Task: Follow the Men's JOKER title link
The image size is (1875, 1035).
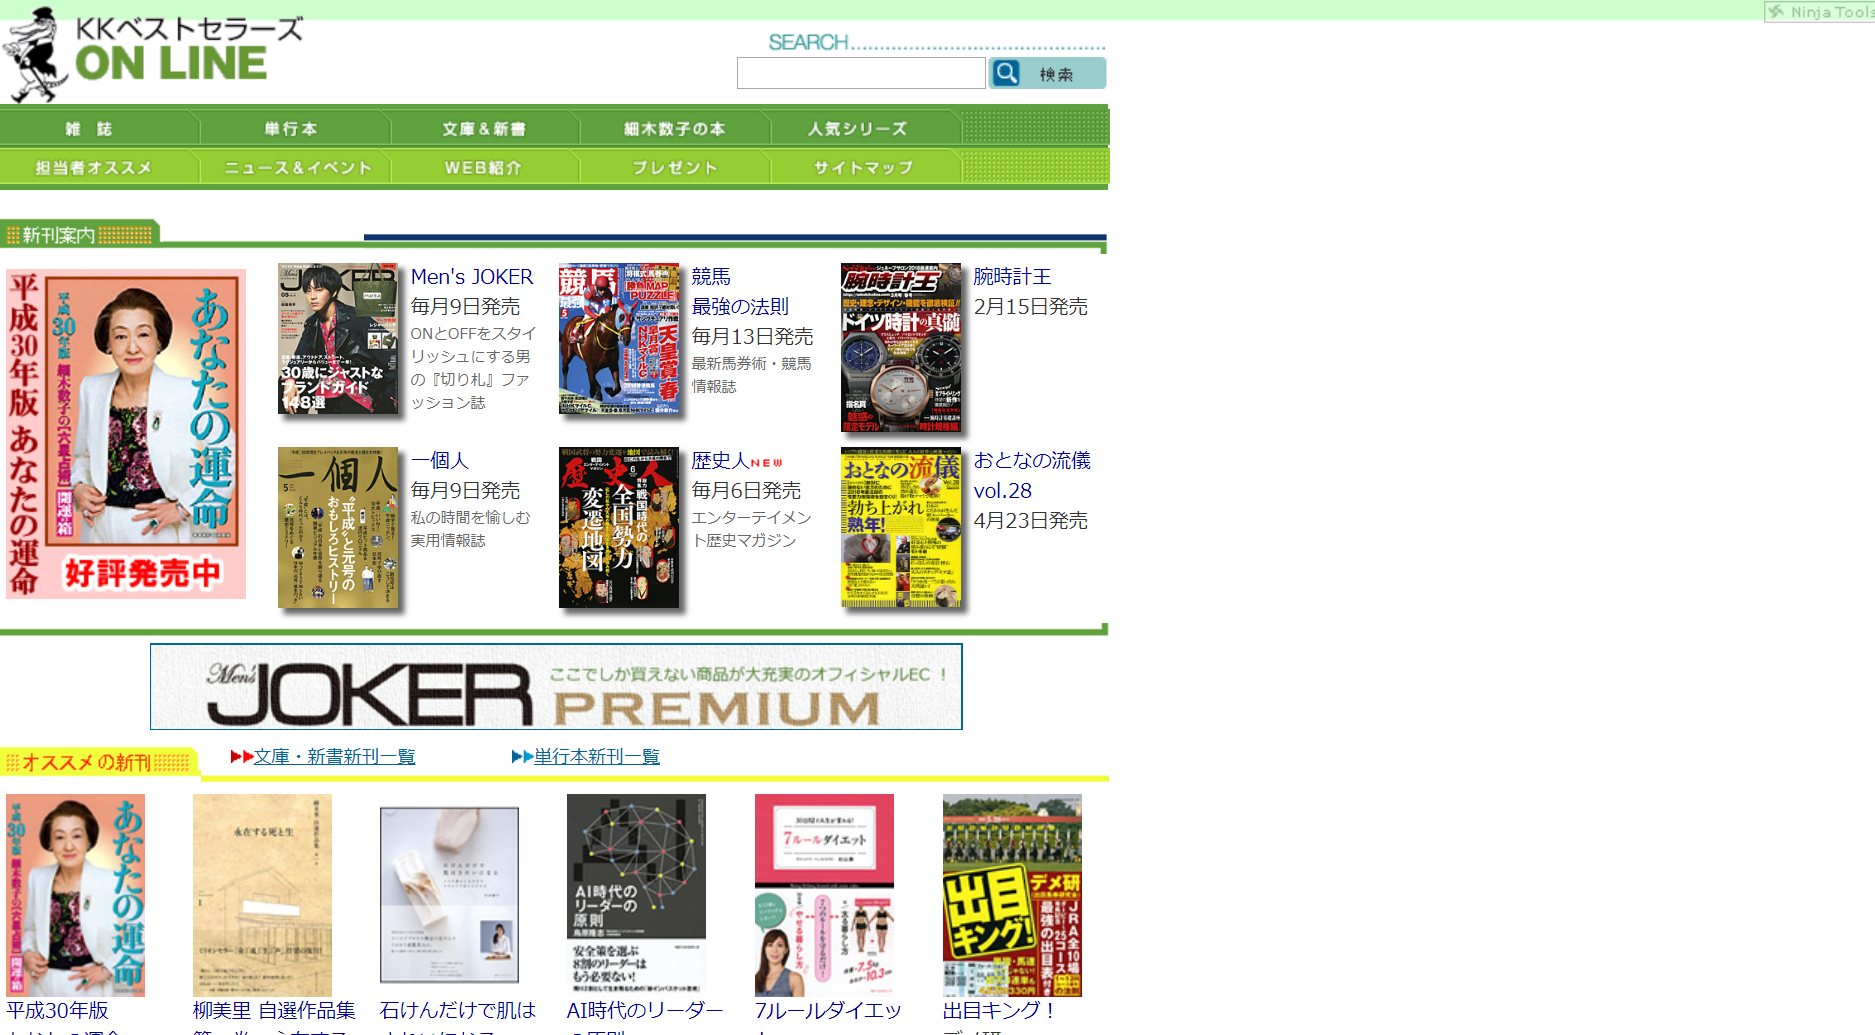Action: click(x=472, y=277)
